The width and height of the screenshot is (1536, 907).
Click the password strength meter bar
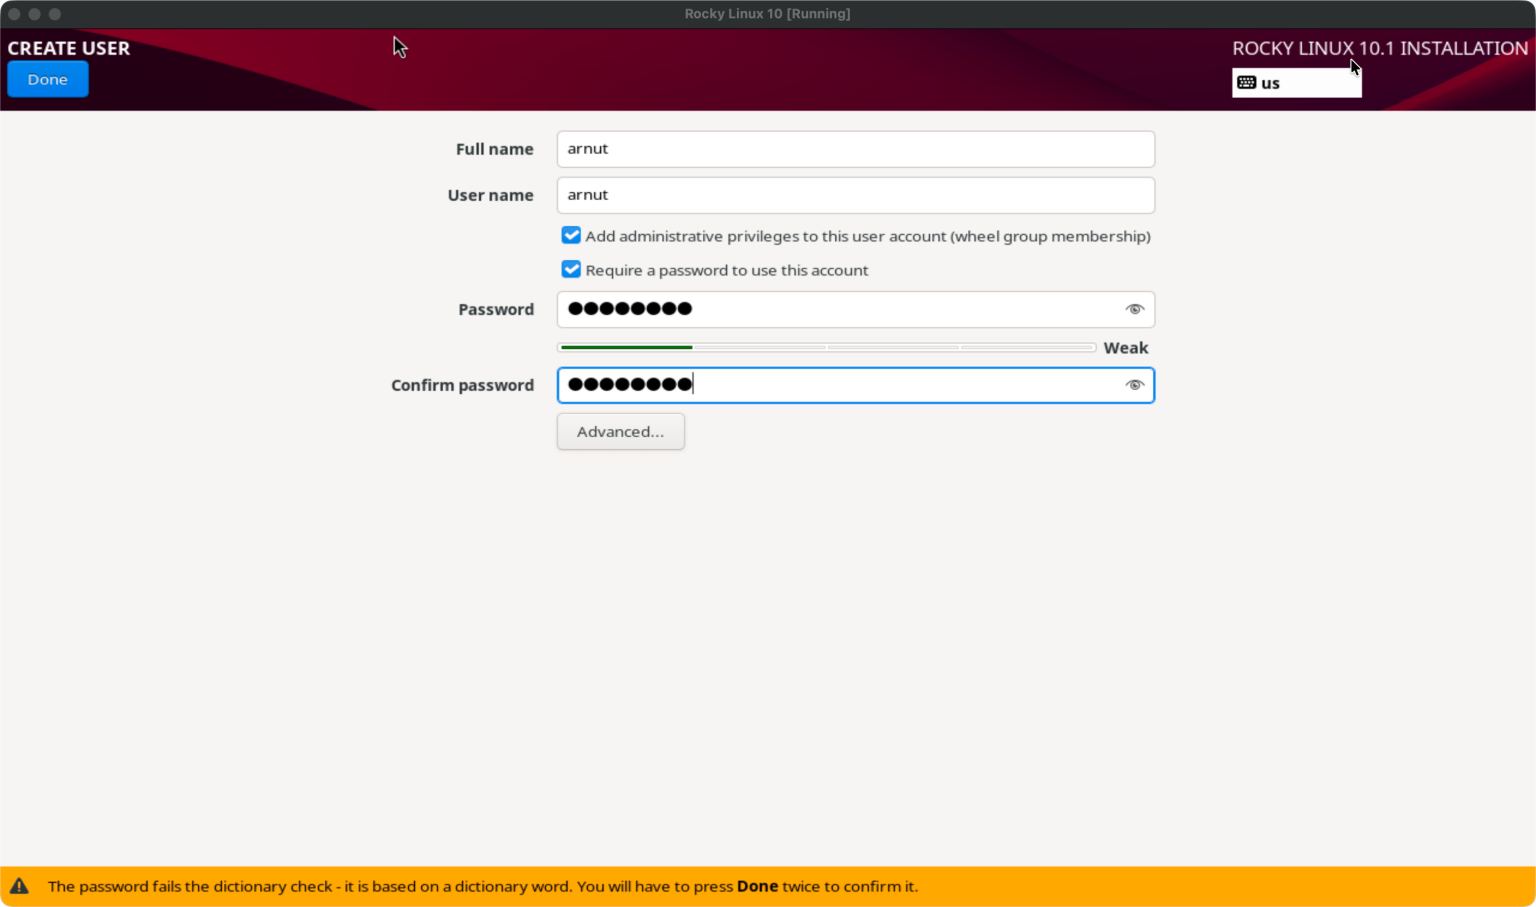pos(826,348)
